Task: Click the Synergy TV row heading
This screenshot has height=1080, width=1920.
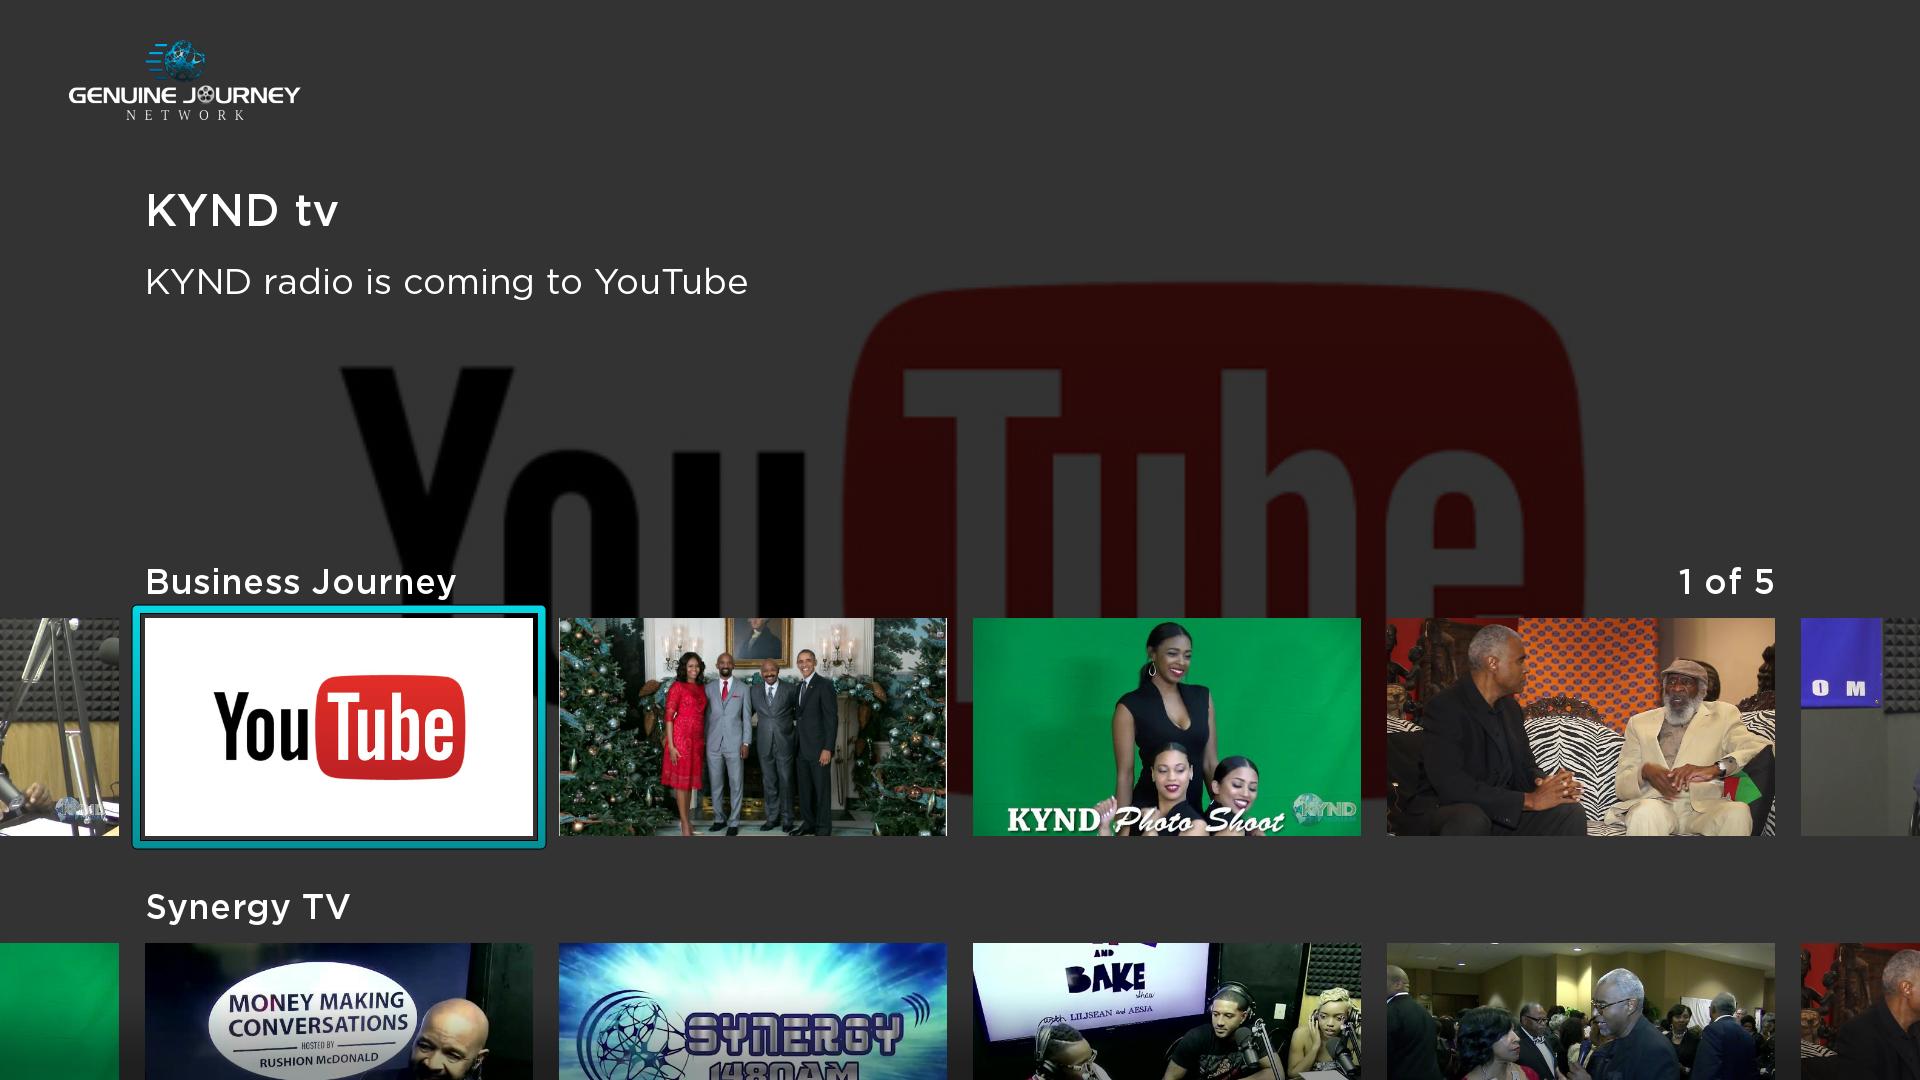Action: [x=248, y=907]
